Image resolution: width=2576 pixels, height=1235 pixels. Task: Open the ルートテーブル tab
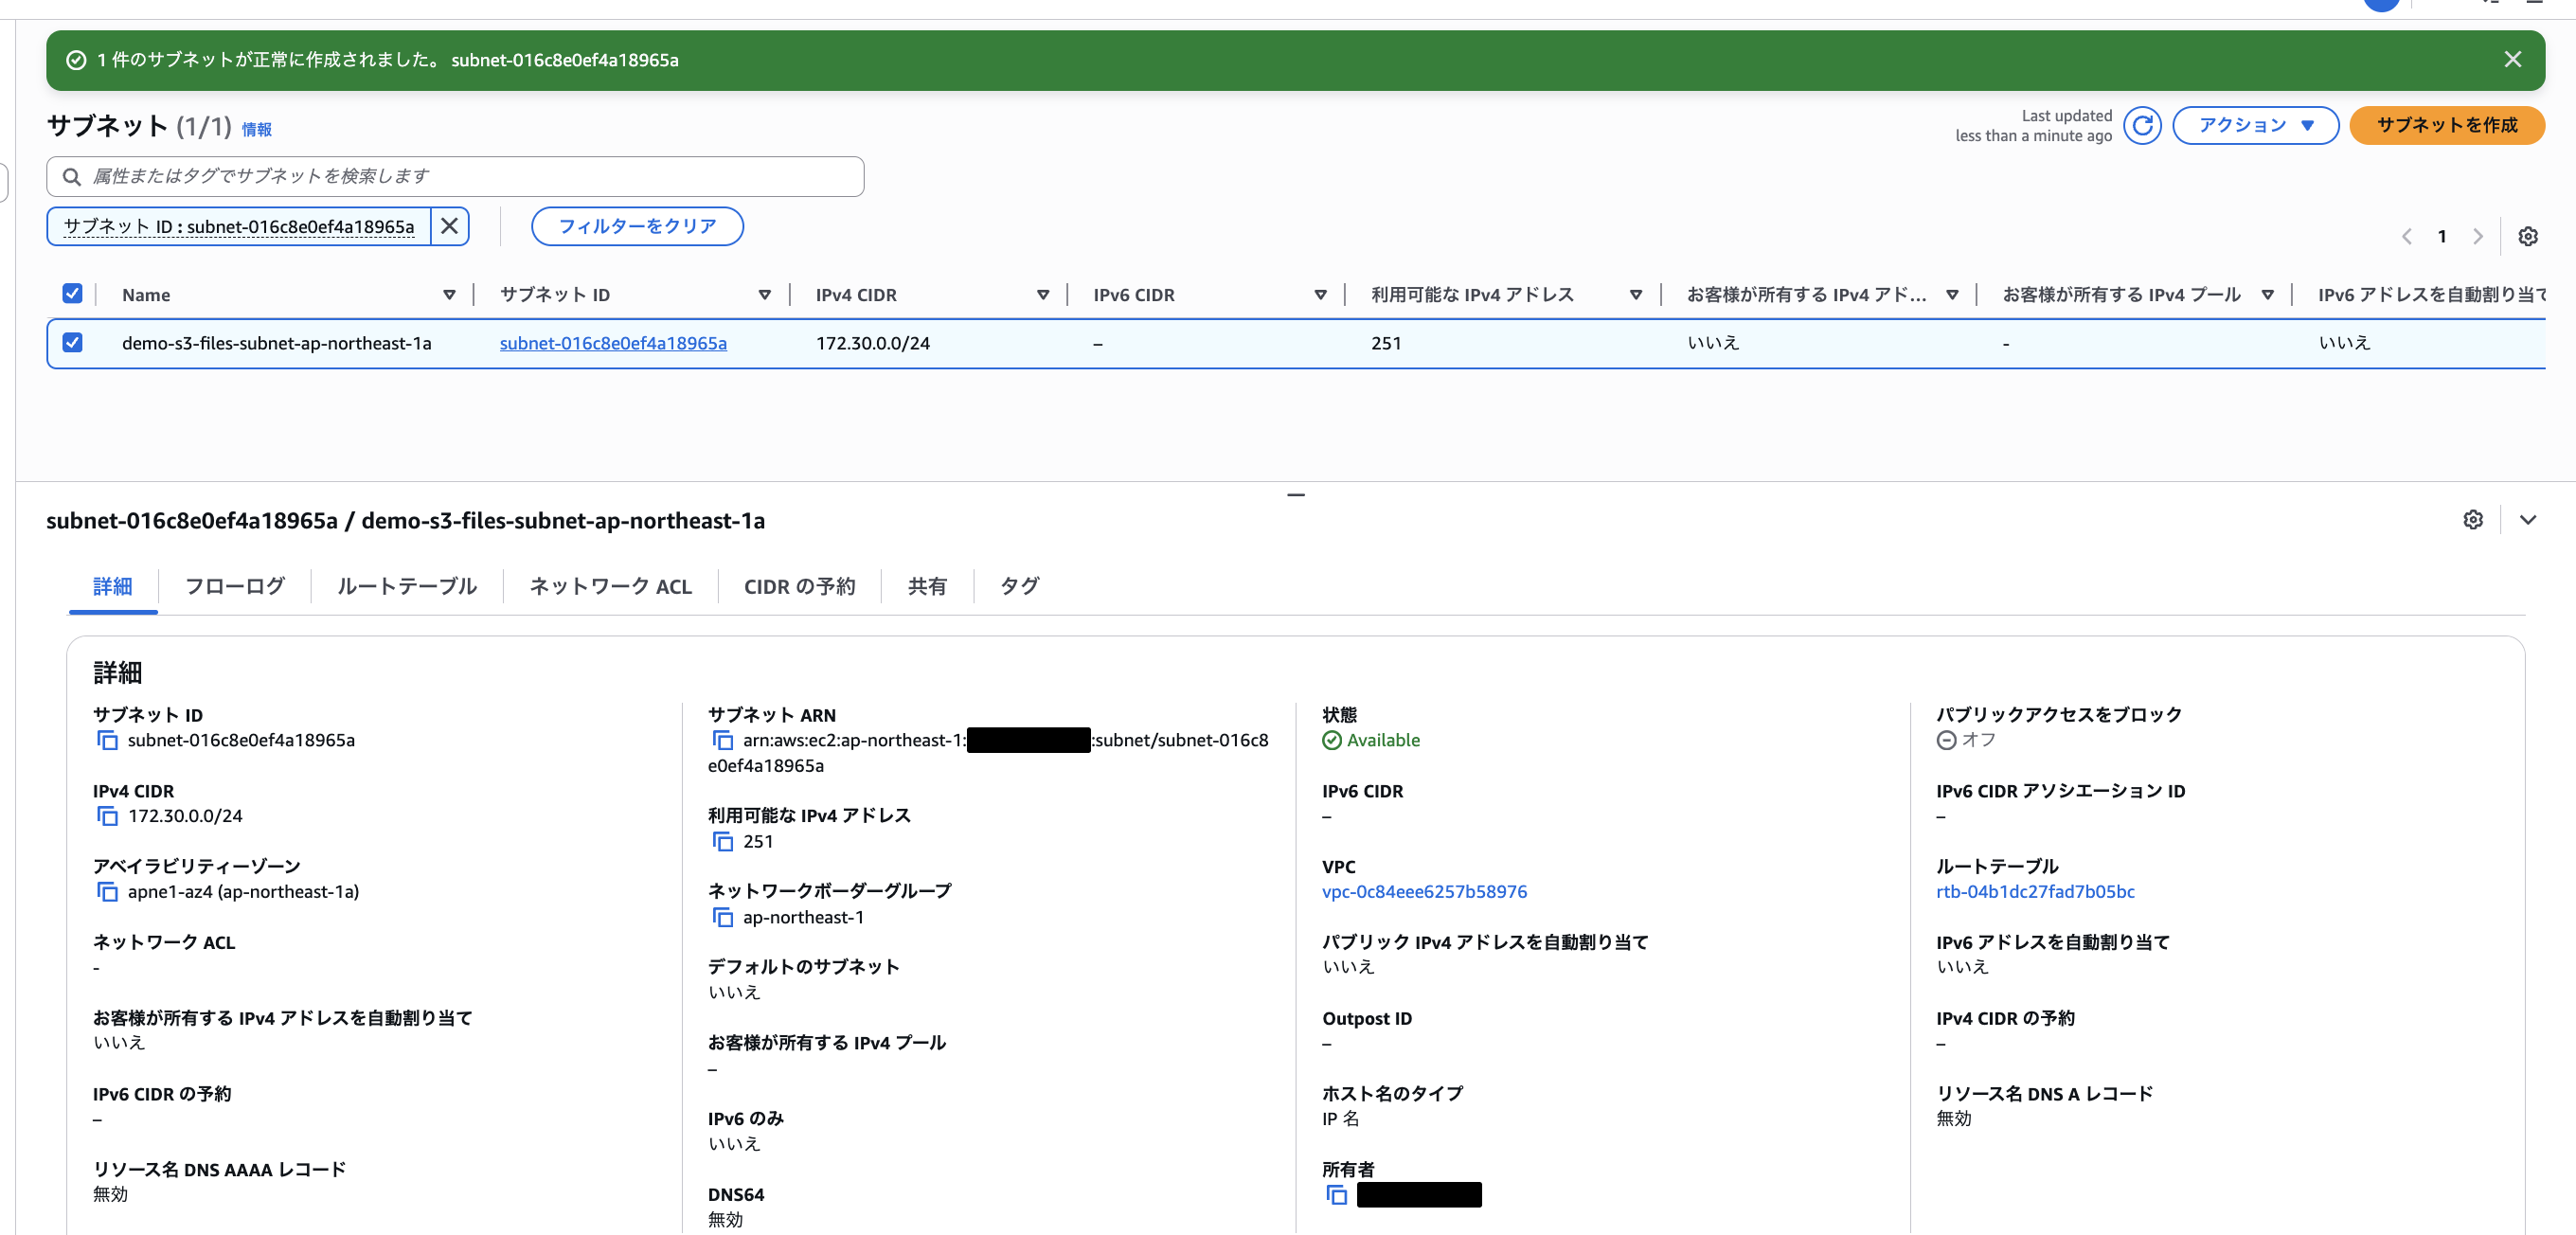click(x=405, y=587)
